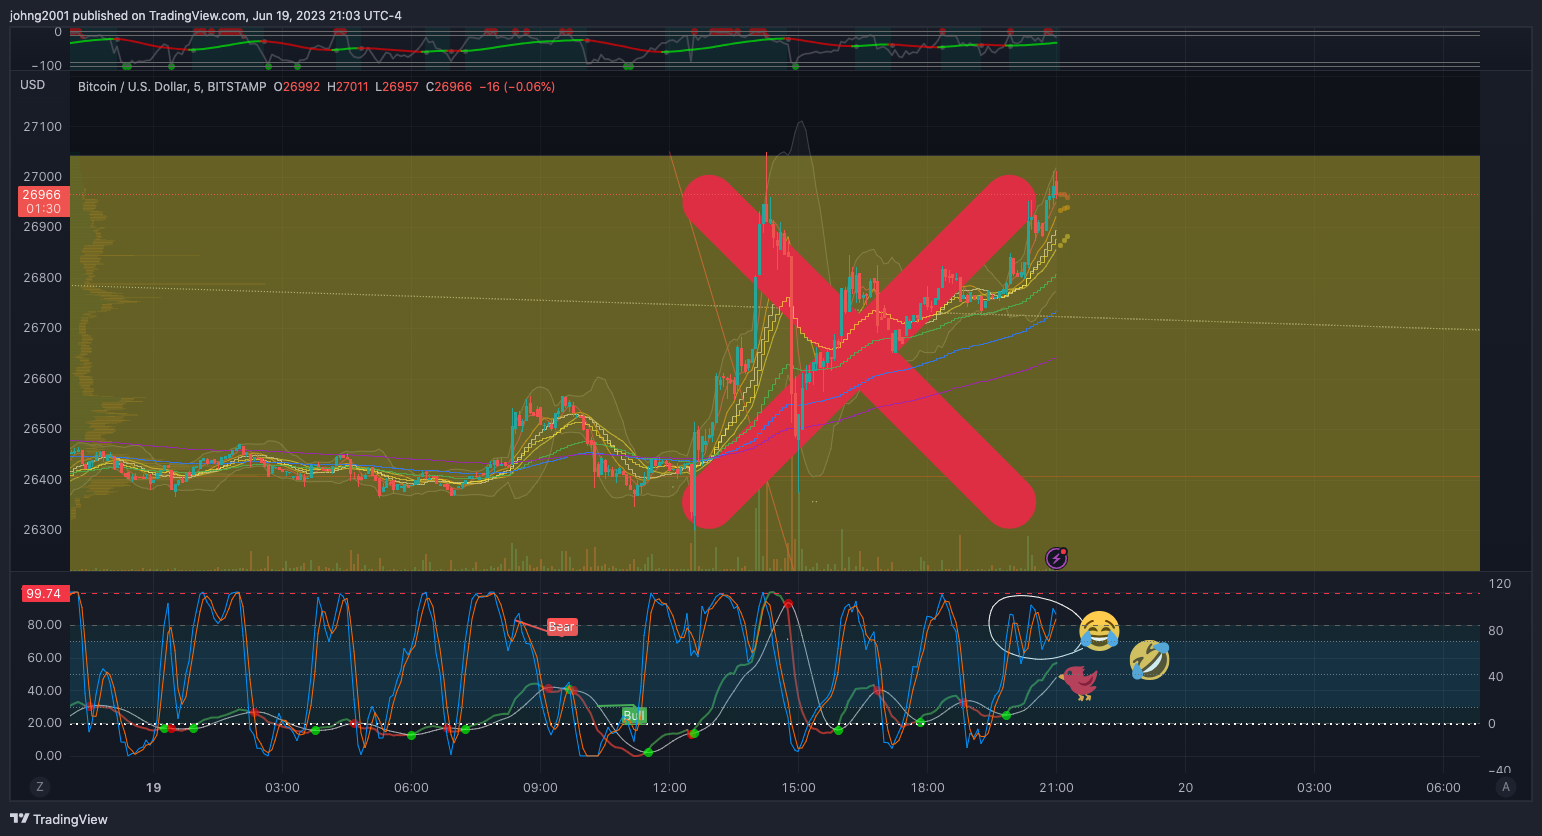Click the 21:00 time axis label
Screen dimensions: 1542x836
1056,788
